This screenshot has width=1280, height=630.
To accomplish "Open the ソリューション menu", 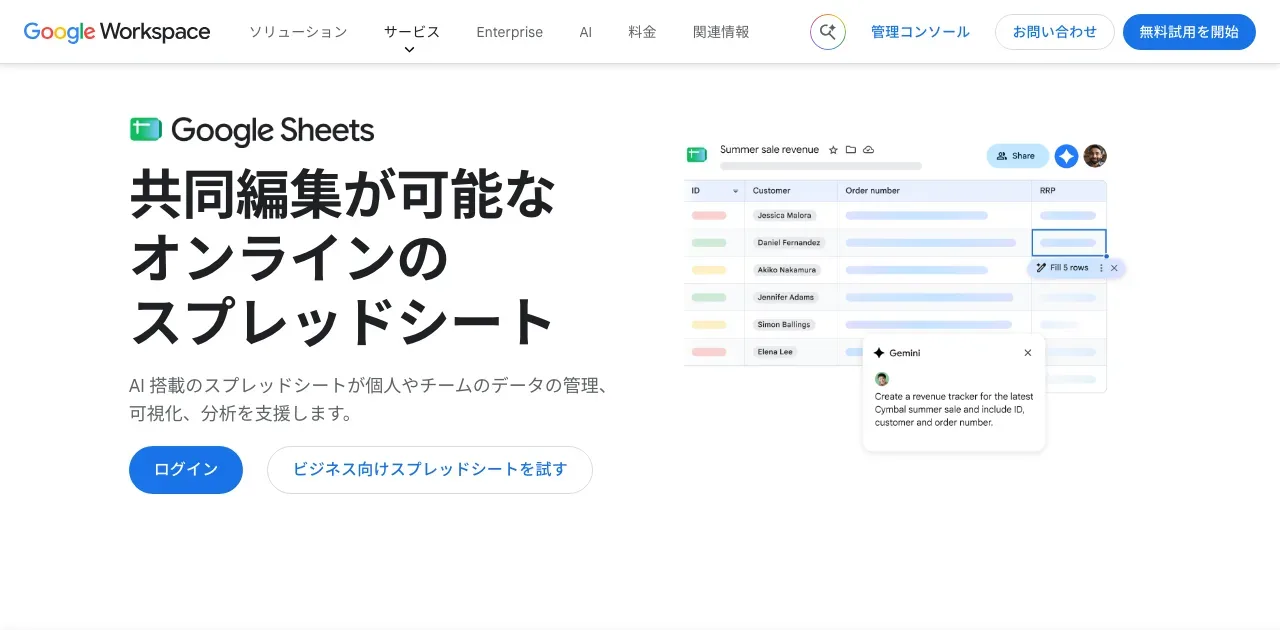I will [x=298, y=32].
